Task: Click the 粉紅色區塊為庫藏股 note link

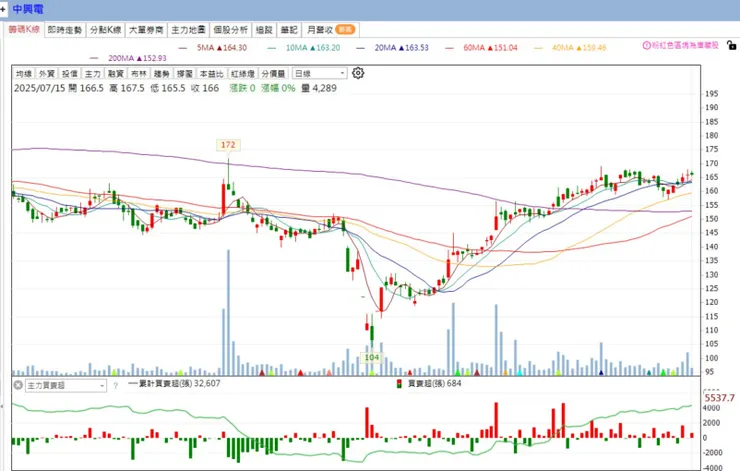Action: [685, 45]
